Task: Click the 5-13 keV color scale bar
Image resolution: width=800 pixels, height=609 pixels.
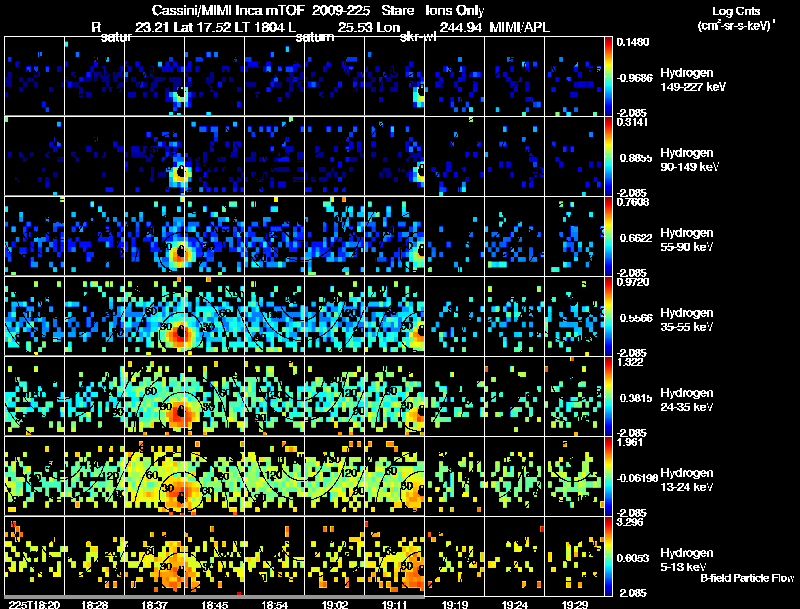Action: point(608,556)
